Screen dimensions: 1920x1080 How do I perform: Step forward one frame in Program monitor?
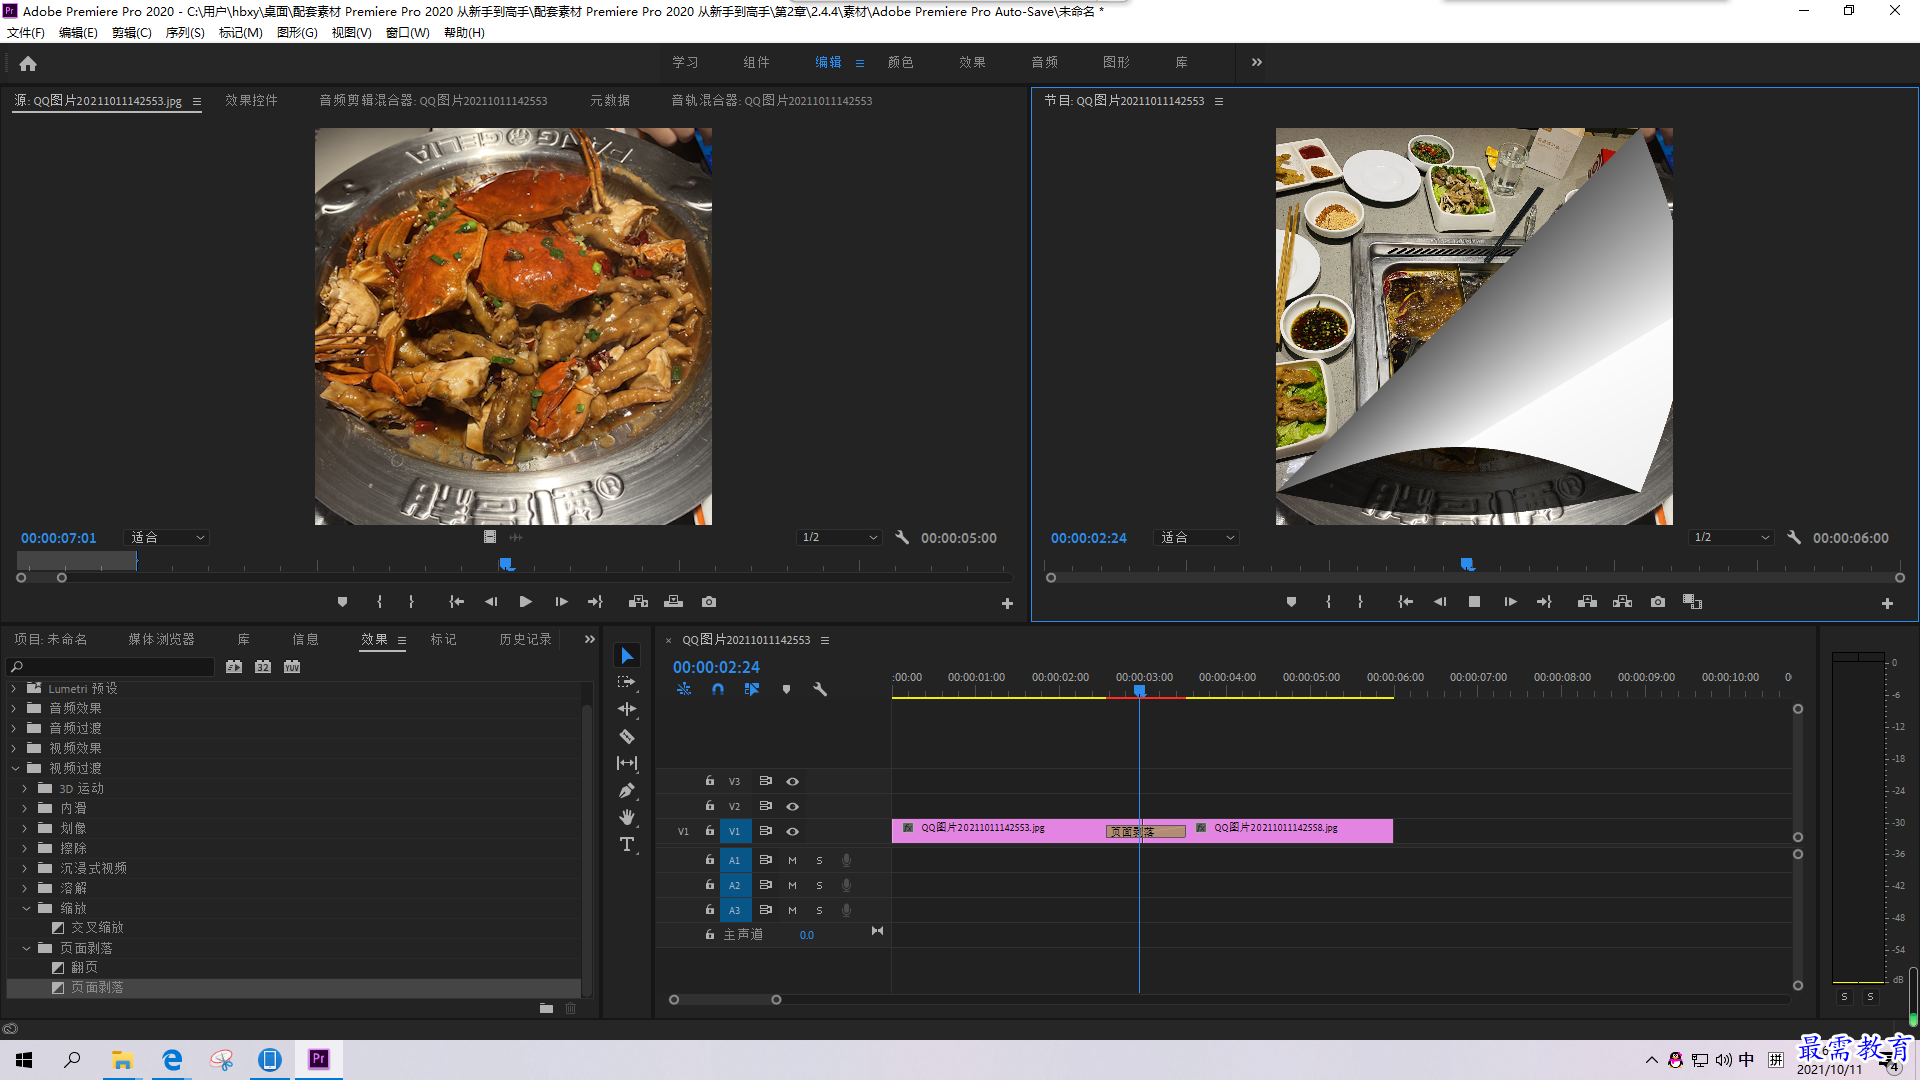[x=1510, y=602]
